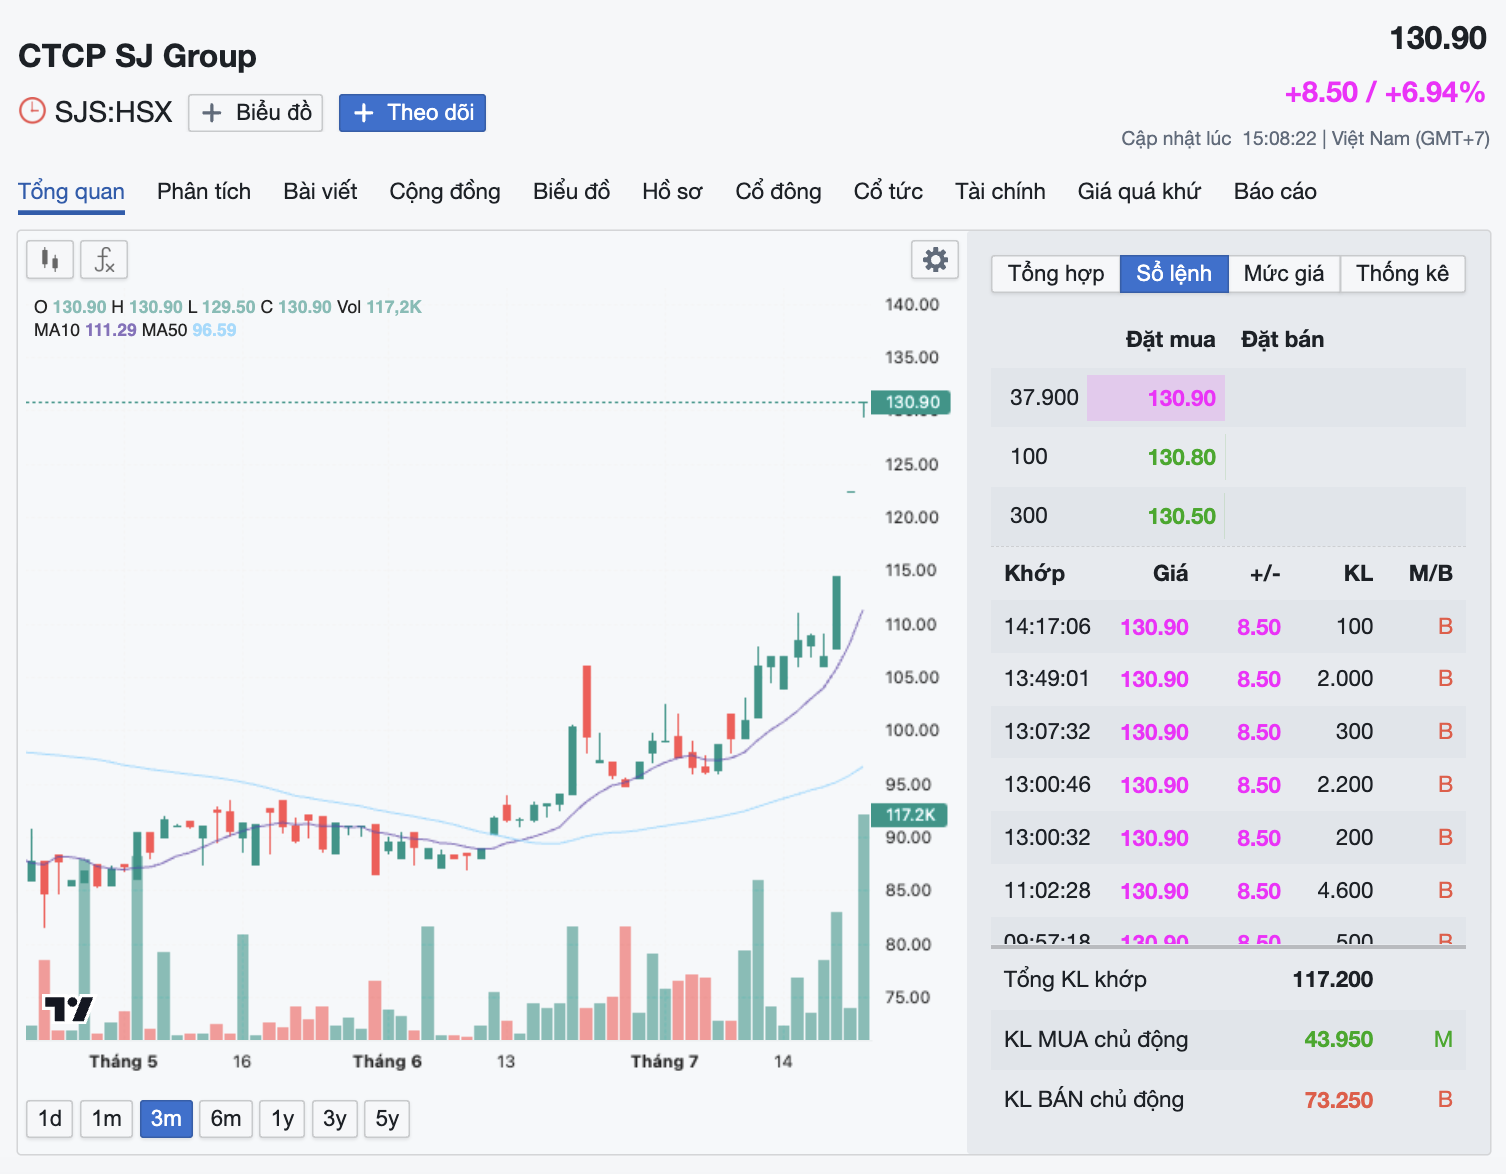The height and width of the screenshot is (1174, 1506).
Task: Open the fx indicators icon
Action: pyautogui.click(x=104, y=260)
